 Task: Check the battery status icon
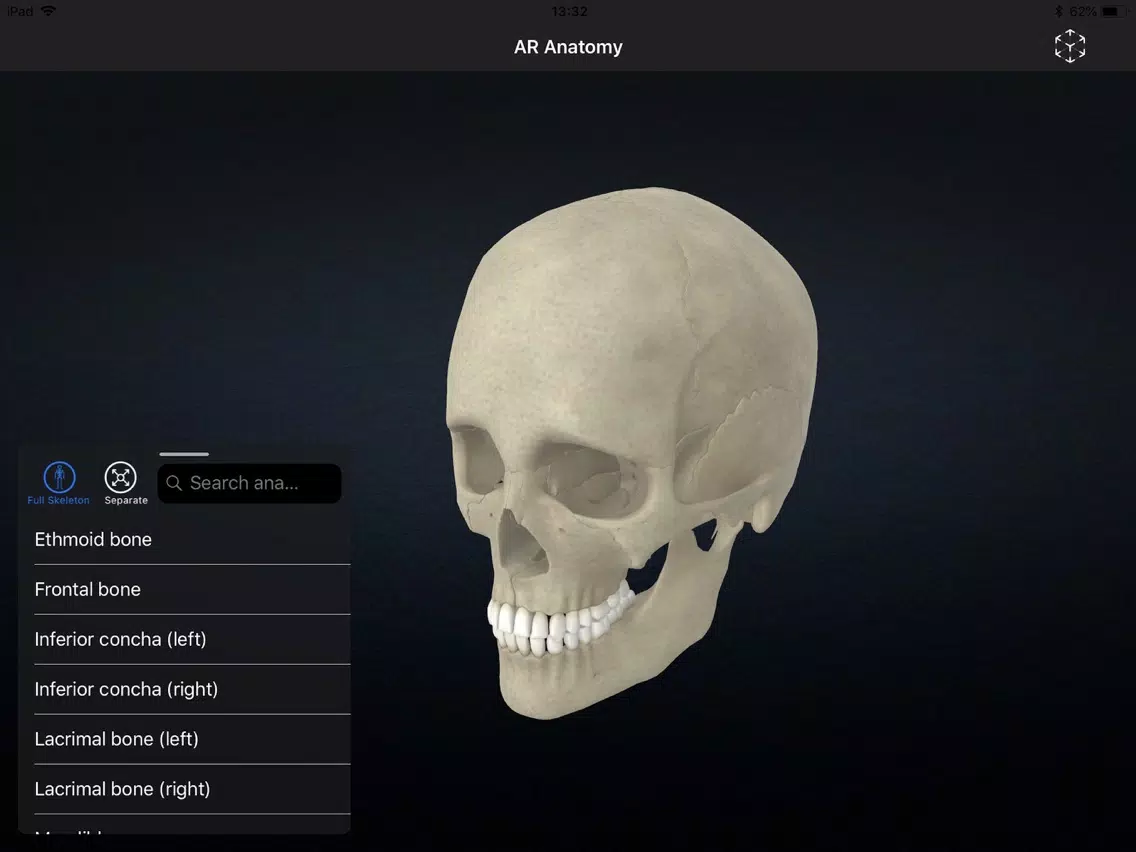point(1114,12)
